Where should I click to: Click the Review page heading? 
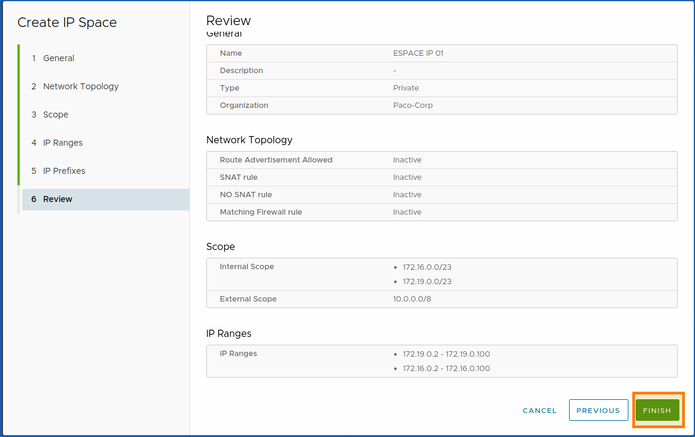coord(228,20)
